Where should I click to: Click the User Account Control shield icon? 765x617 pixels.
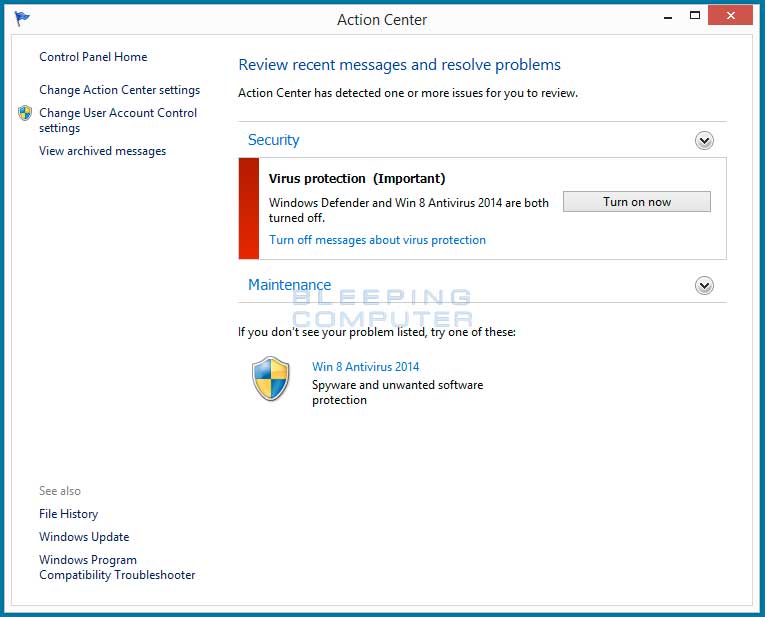pos(25,113)
